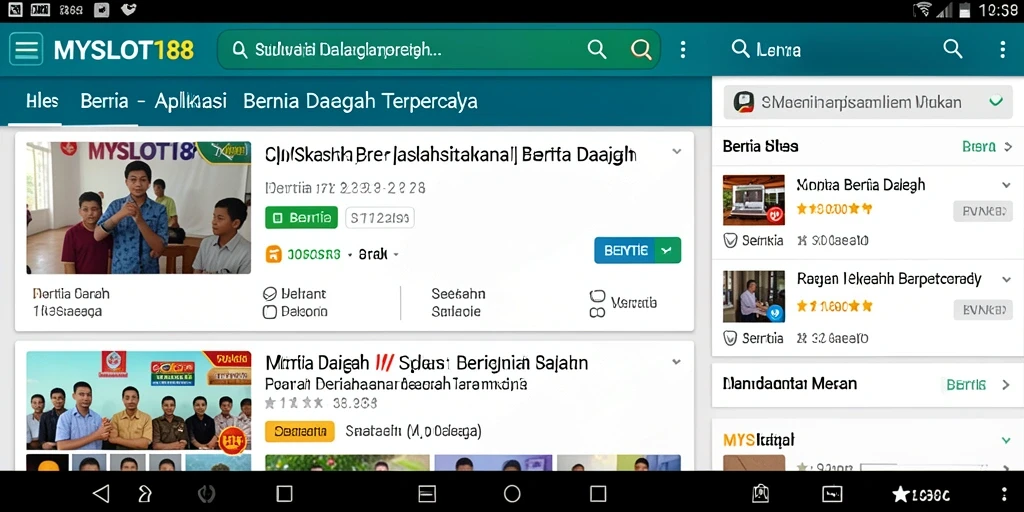
Task: Click the 'S7122i9s' chip
Action: tap(379, 217)
